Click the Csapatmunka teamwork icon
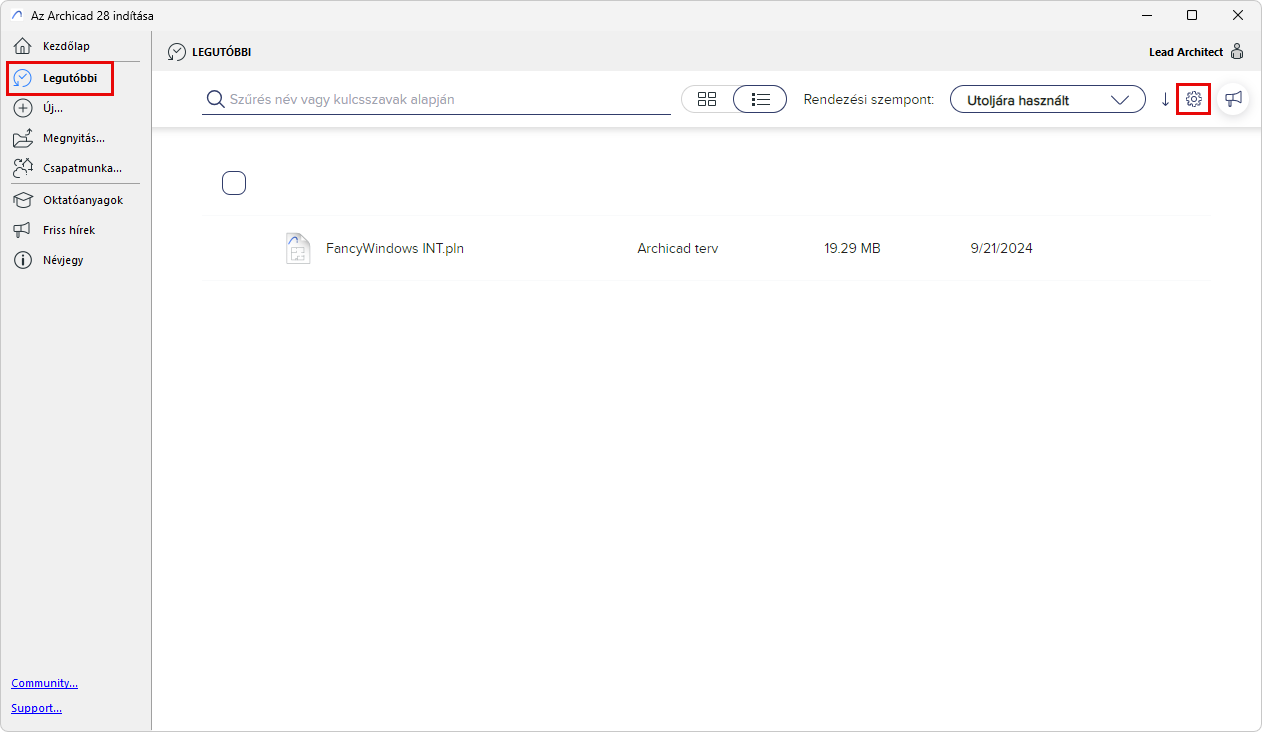Viewport: 1262px width, 732px height. (24, 168)
